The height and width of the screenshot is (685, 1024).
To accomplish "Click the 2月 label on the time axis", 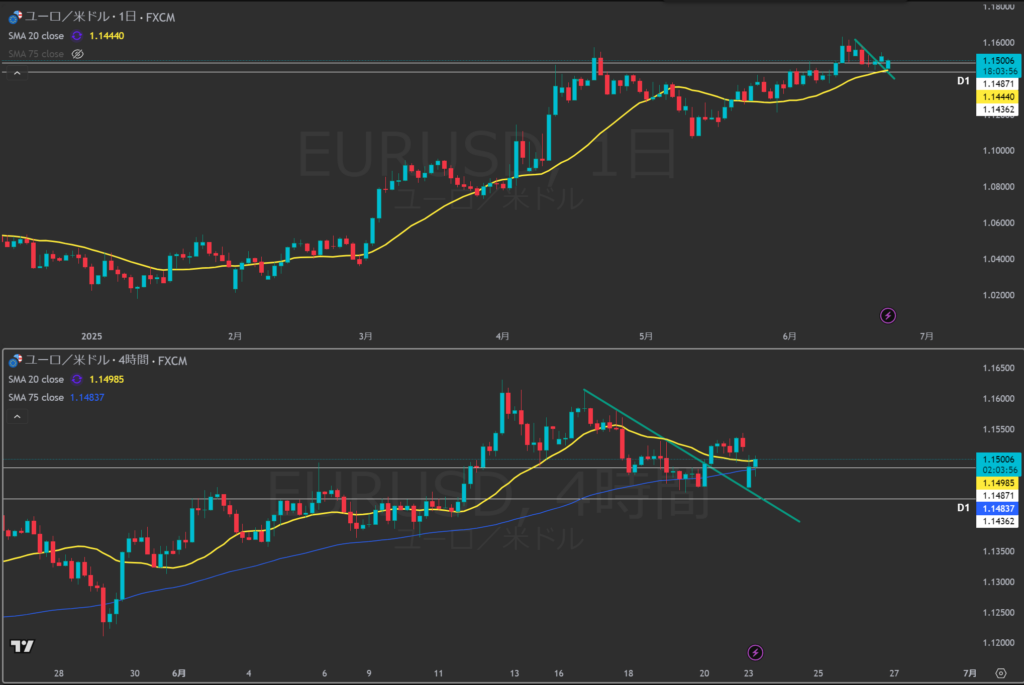I will pyautogui.click(x=234, y=336).
